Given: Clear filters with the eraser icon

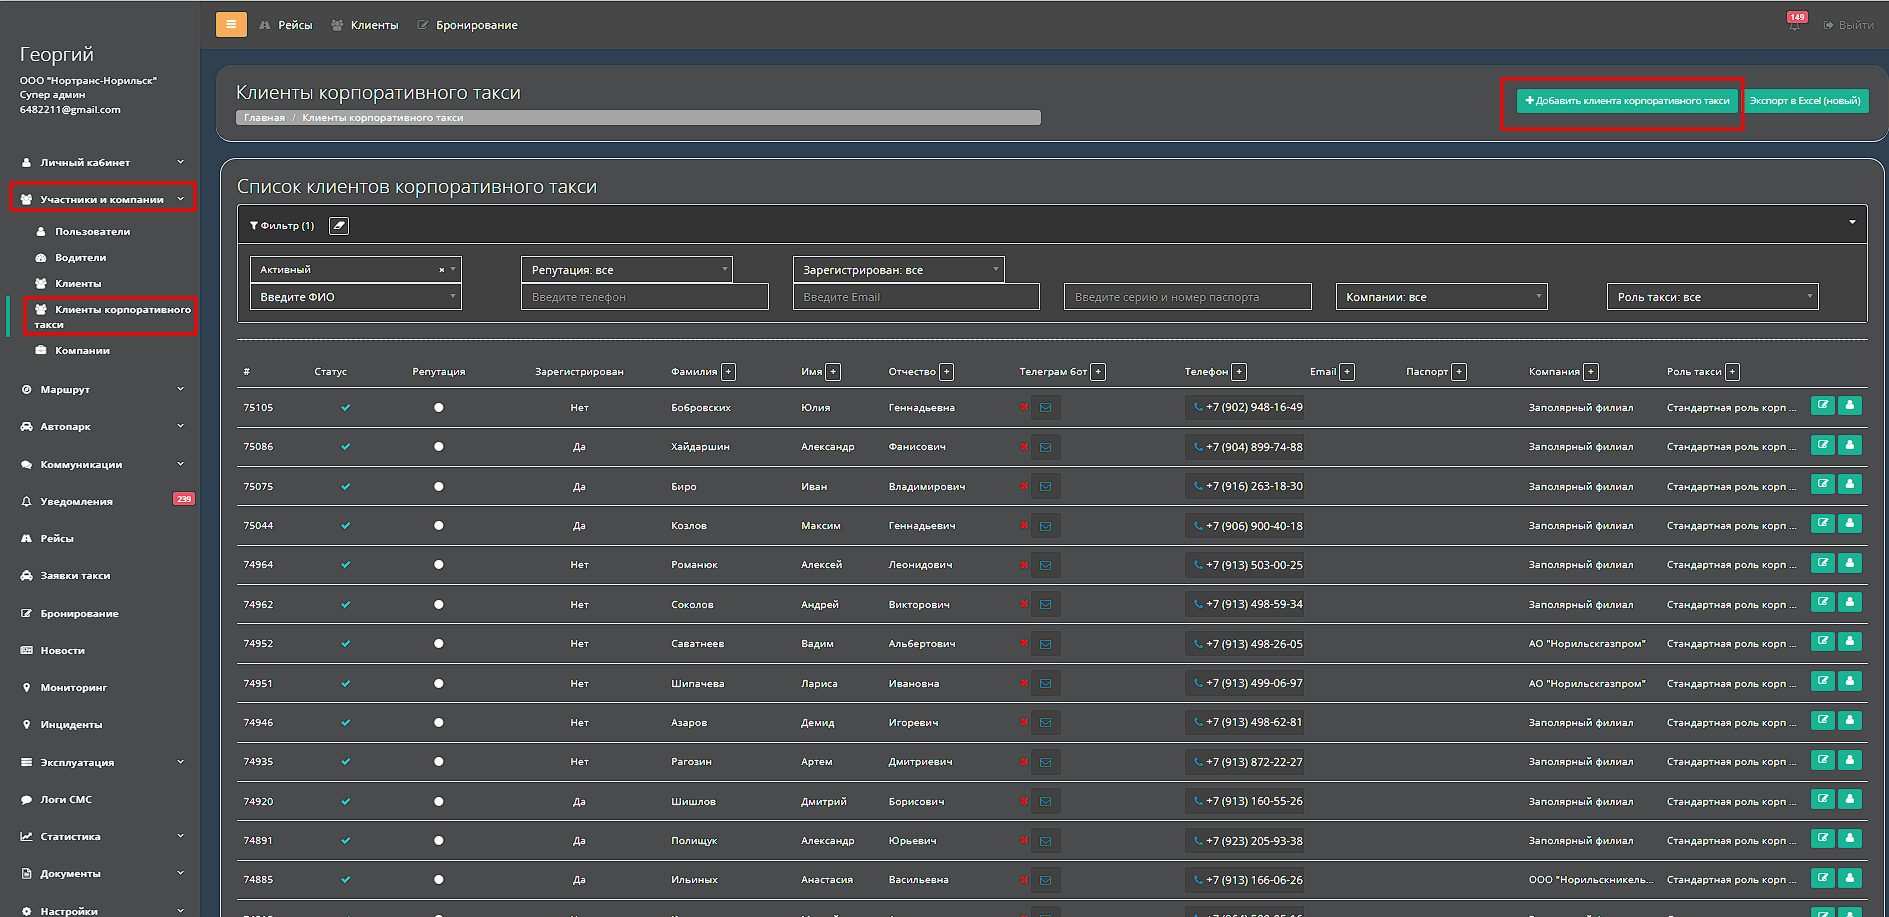Looking at the screenshot, I should click(339, 226).
